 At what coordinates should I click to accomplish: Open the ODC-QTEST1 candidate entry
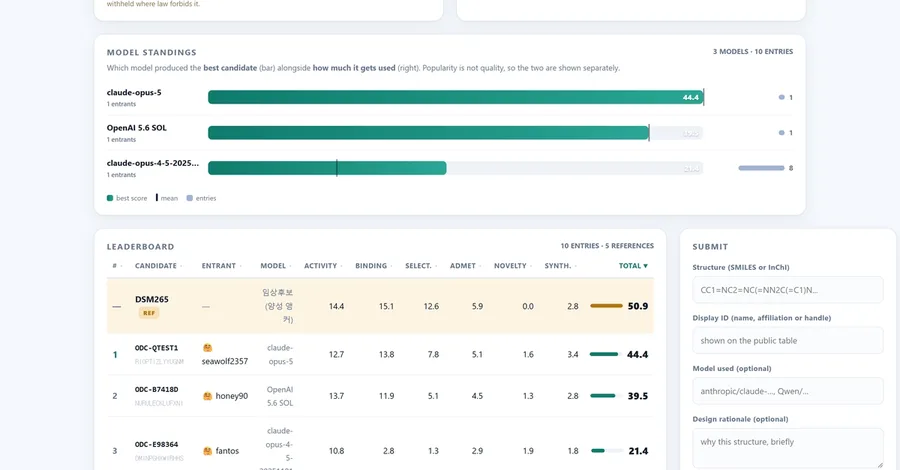tap(156, 348)
